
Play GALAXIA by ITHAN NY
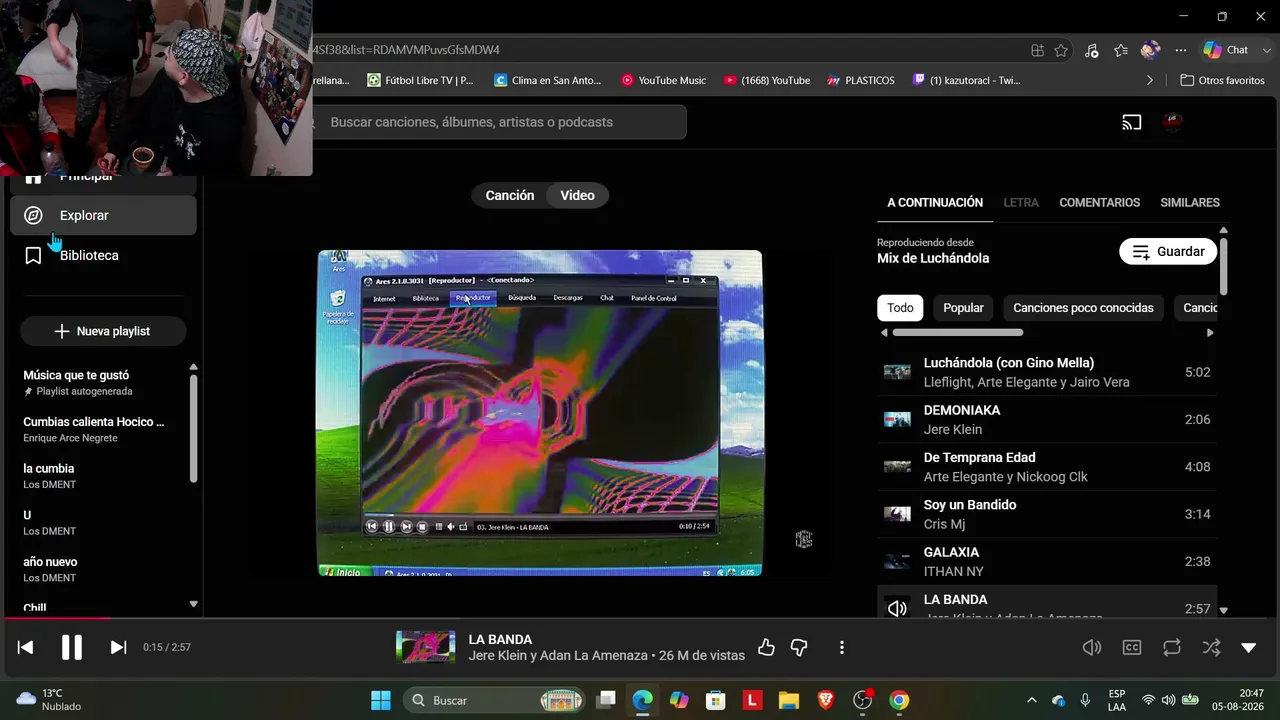point(1047,561)
